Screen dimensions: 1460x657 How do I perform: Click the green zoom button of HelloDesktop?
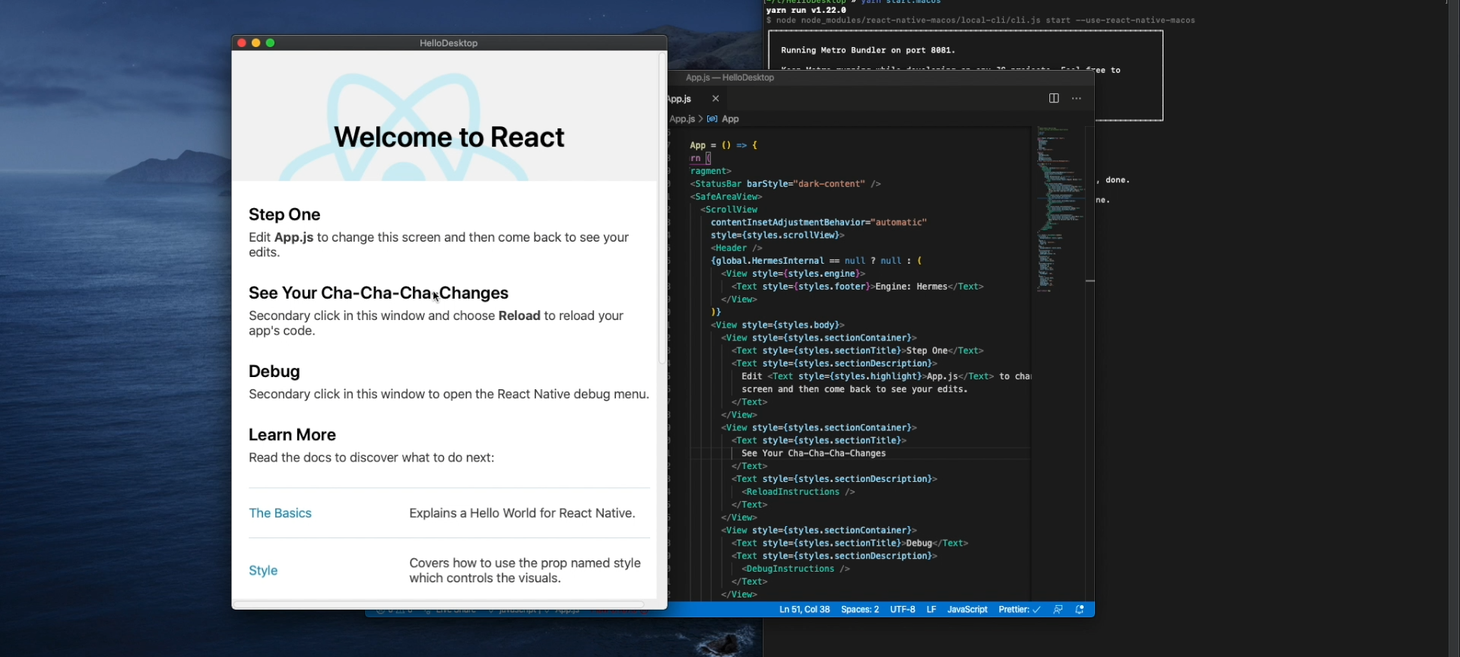270,43
